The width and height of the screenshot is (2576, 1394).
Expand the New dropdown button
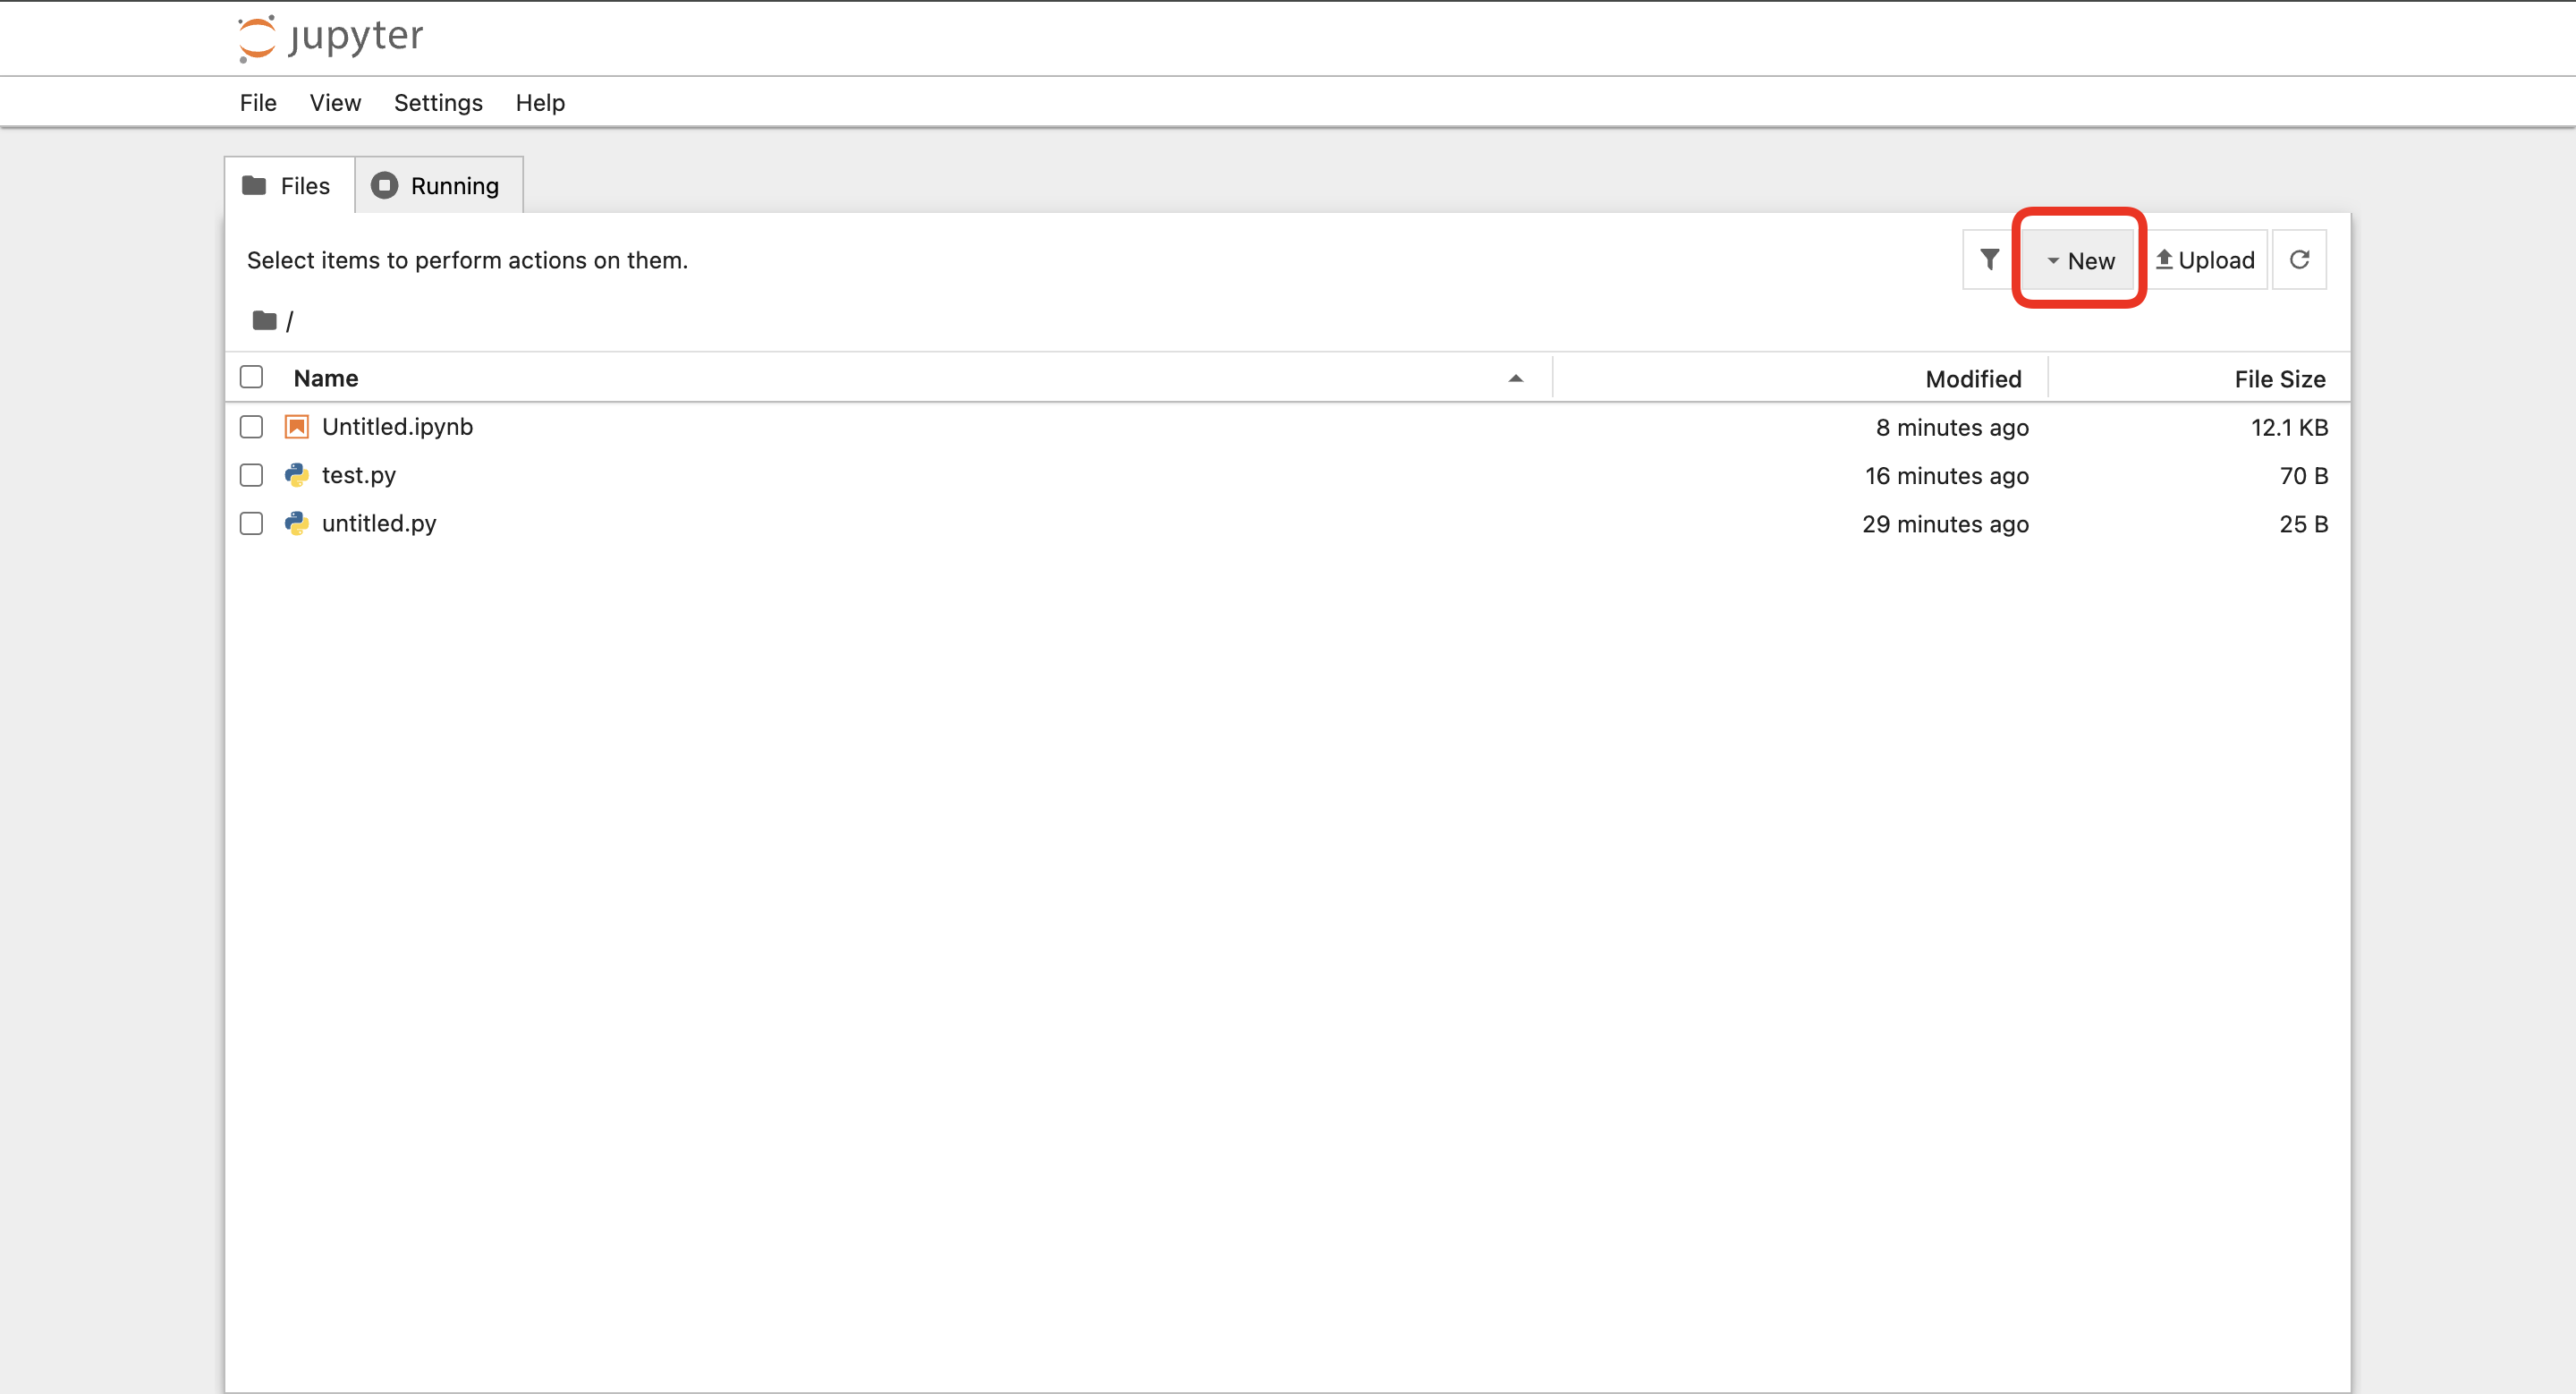[2079, 260]
